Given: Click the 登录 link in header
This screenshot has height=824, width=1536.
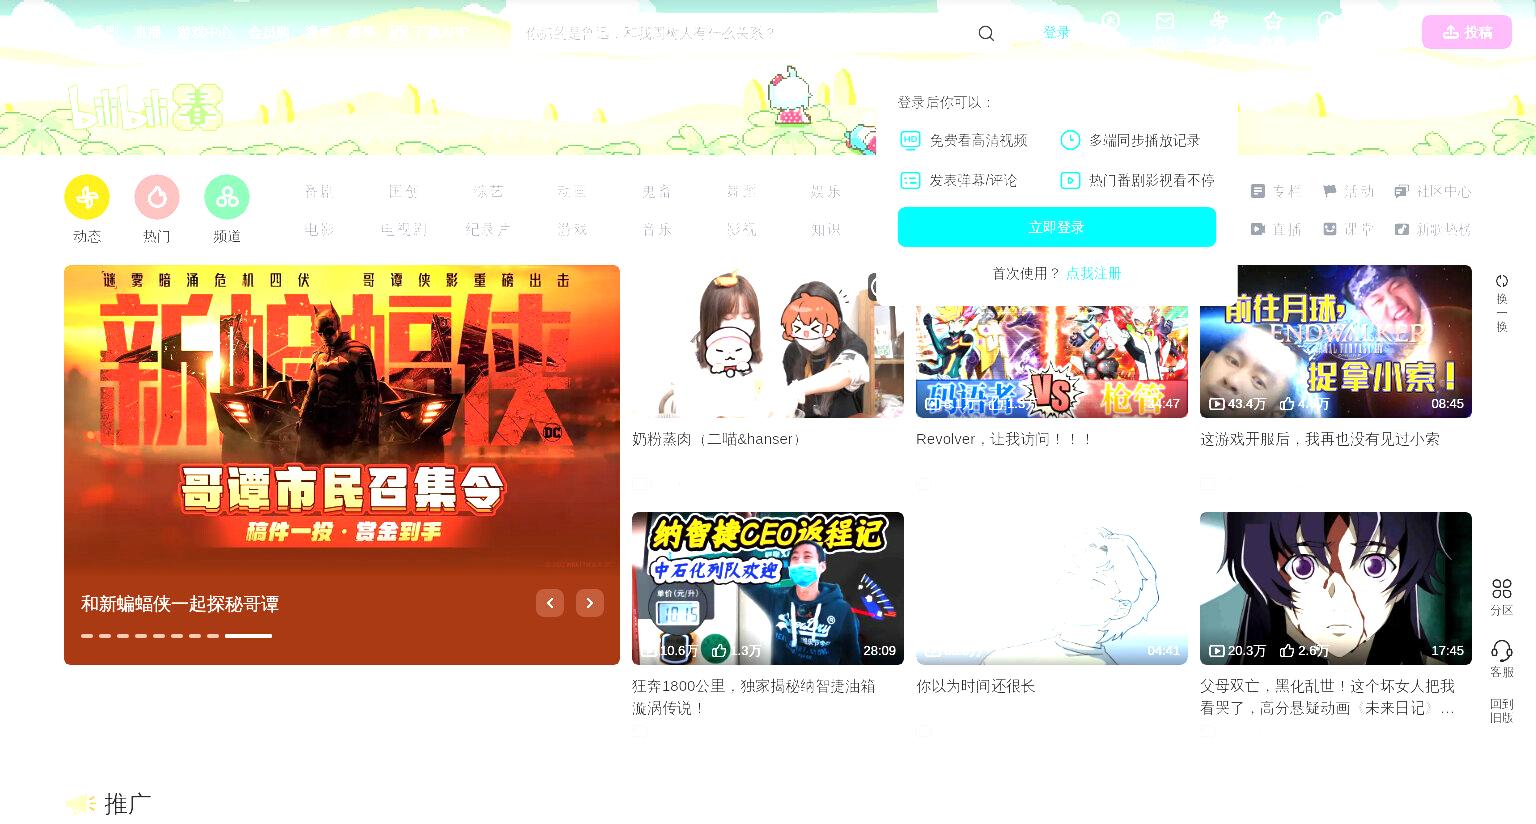Looking at the screenshot, I should pyautogui.click(x=1057, y=32).
